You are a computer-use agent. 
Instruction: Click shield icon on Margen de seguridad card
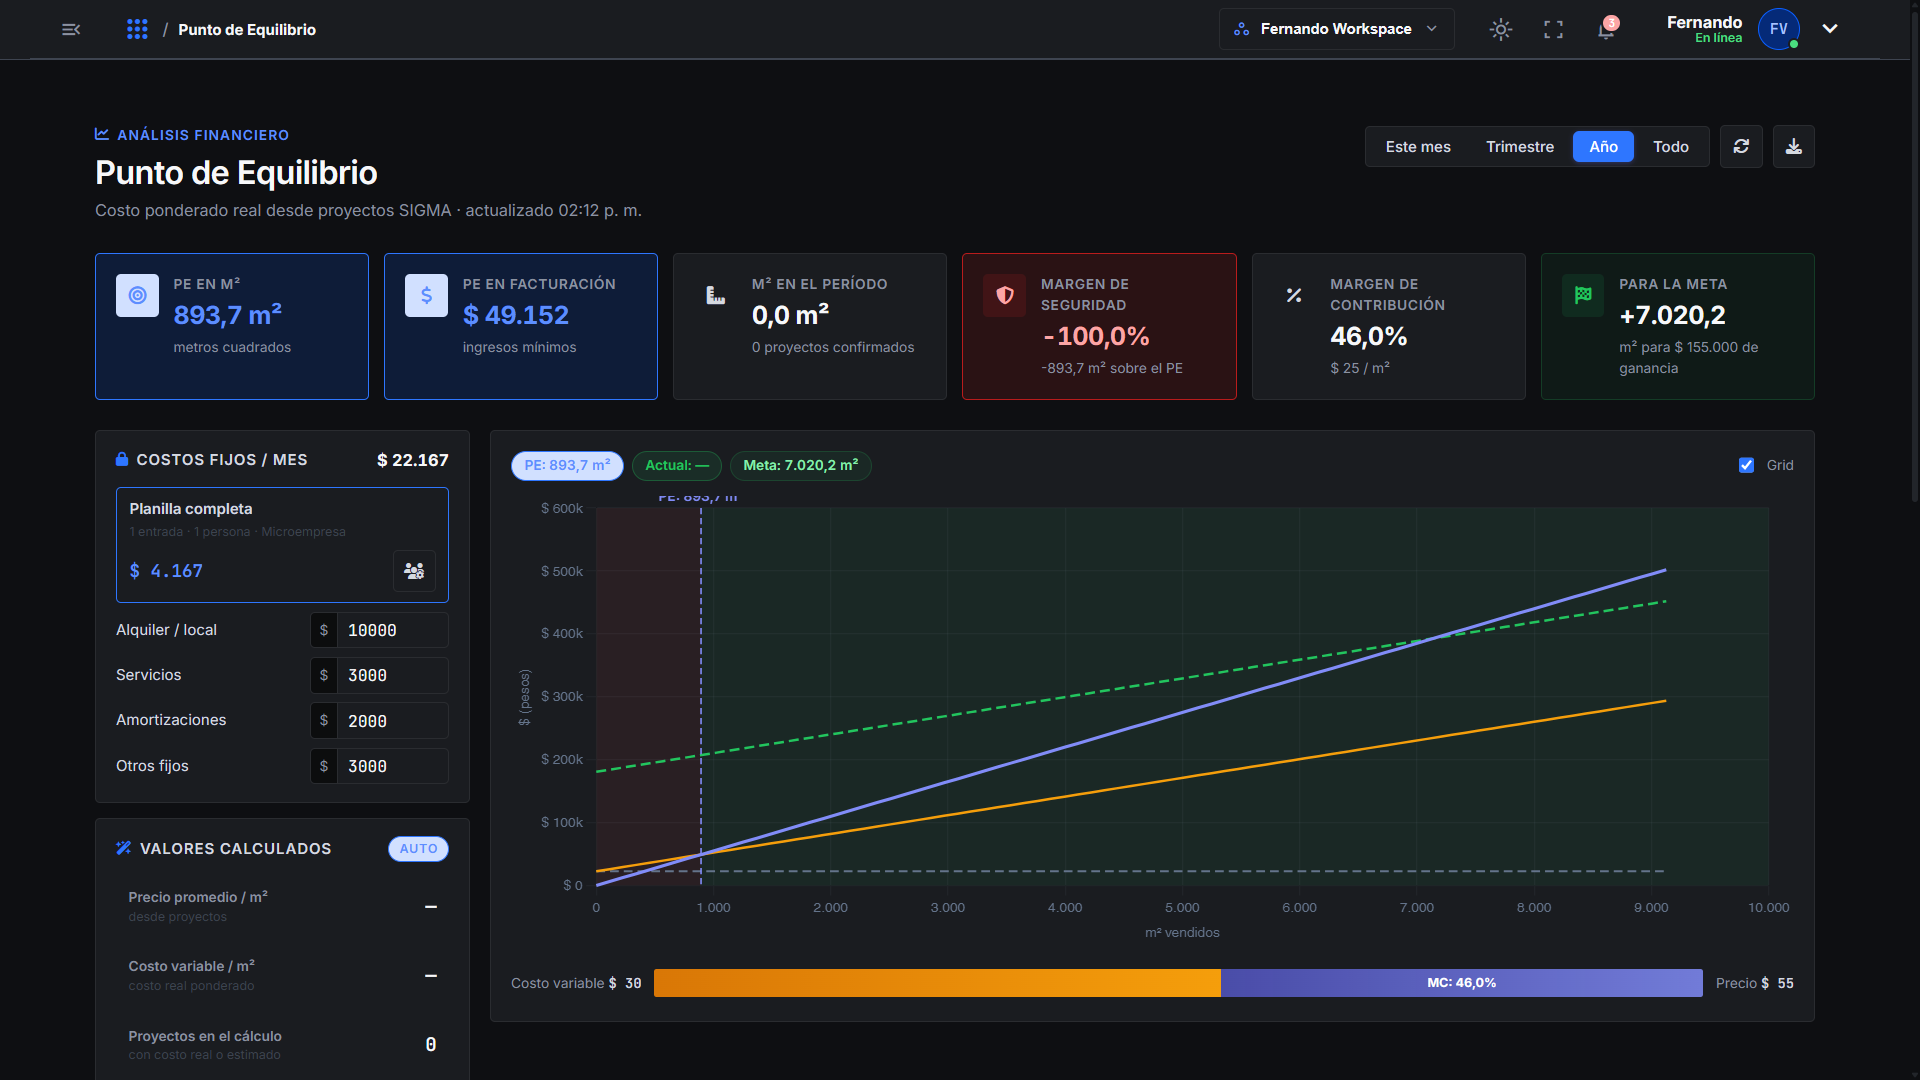point(1004,295)
